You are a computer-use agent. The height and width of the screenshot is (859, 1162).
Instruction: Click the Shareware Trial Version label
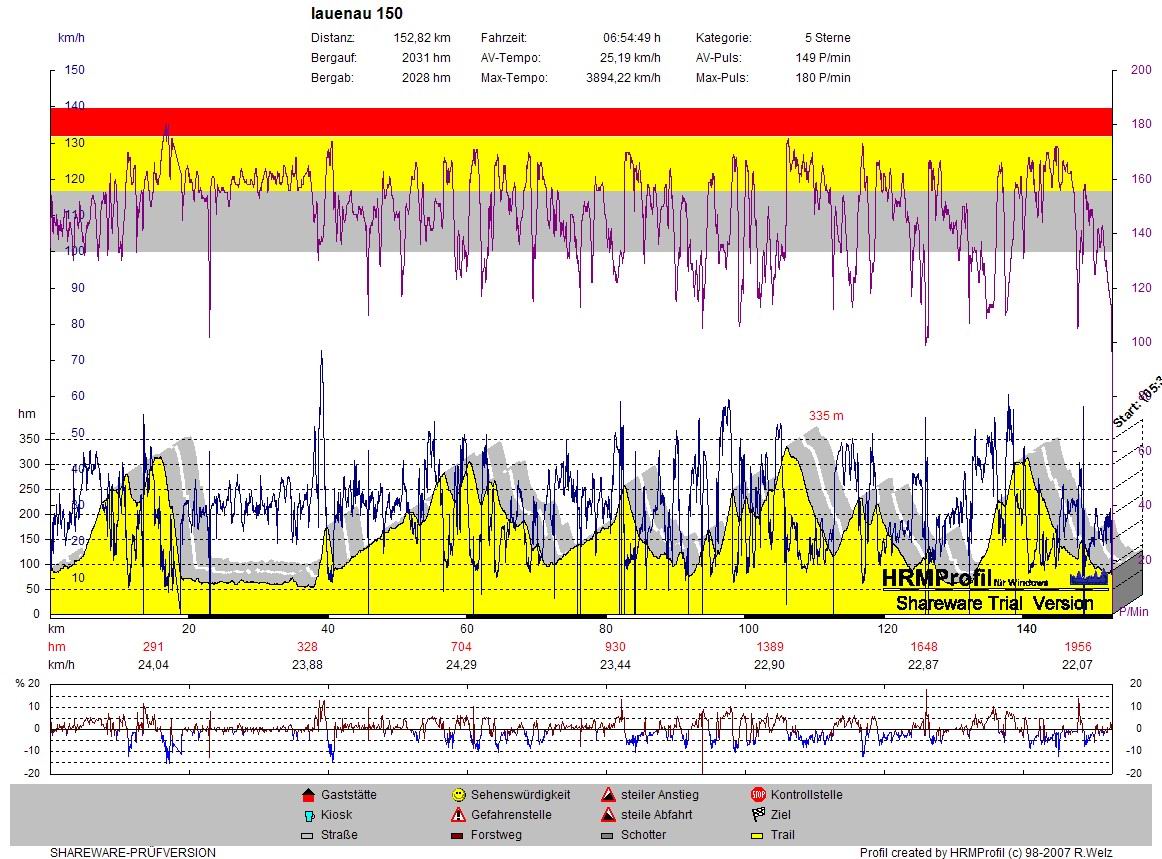pyautogui.click(x=994, y=603)
